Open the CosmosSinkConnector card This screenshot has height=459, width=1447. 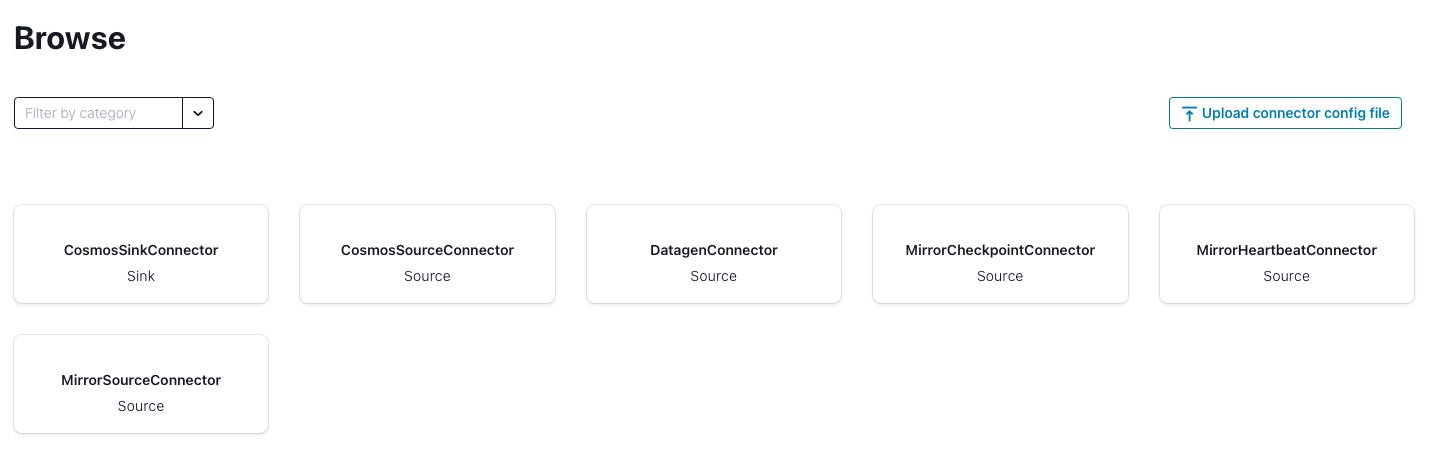coord(141,254)
